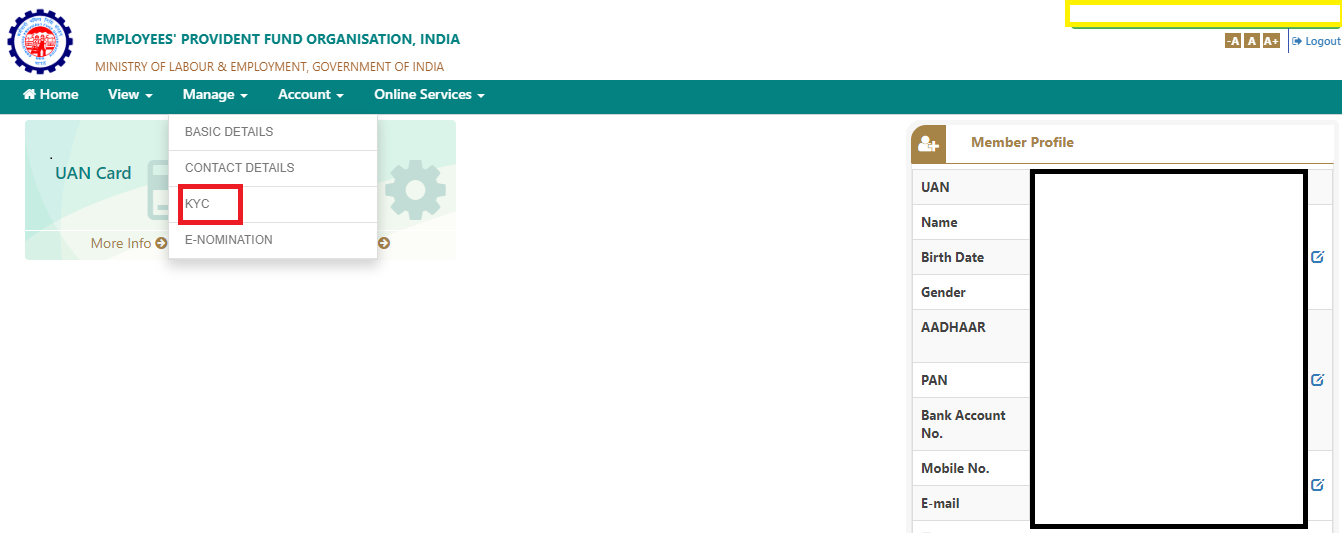Click the AADHAAR row label
Image resolution: width=1342 pixels, height=533 pixels.
[x=953, y=327]
